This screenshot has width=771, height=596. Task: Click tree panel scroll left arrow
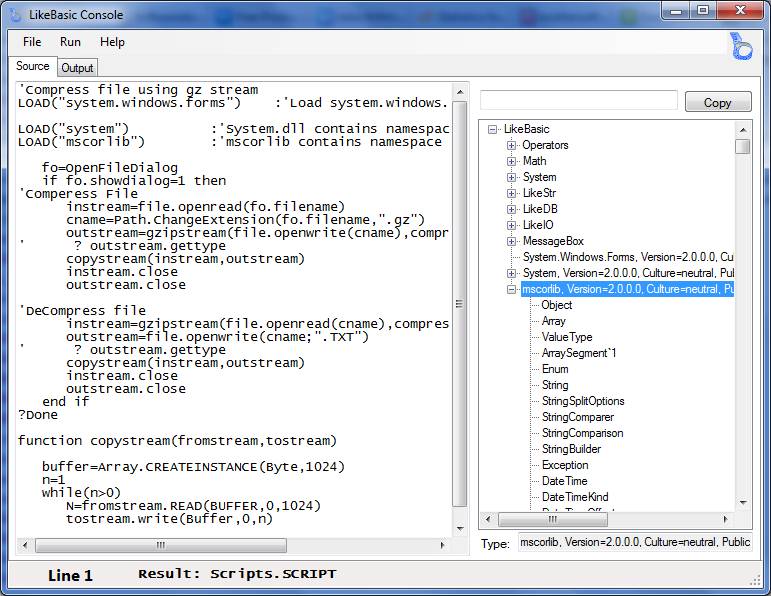click(488, 519)
